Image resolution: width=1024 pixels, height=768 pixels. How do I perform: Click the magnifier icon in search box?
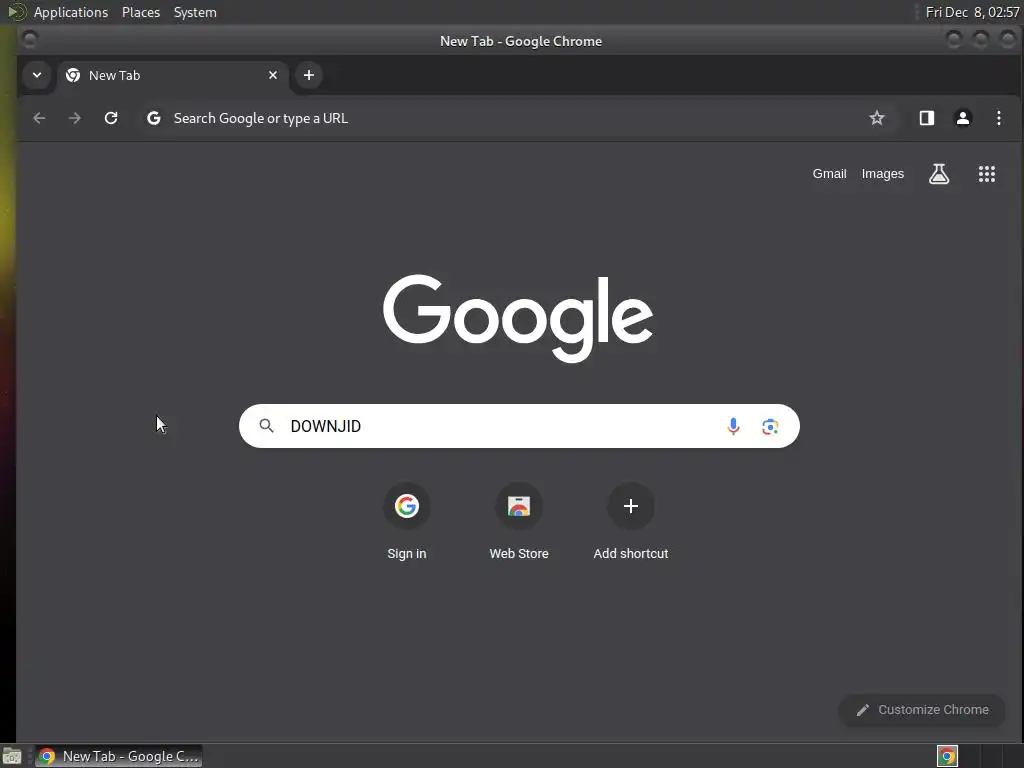click(266, 426)
